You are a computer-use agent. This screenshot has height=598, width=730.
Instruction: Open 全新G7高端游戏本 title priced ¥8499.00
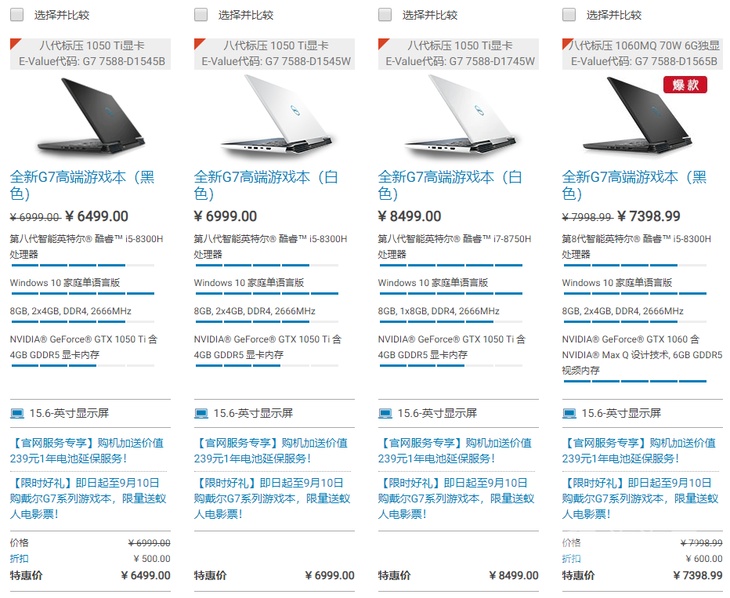coord(450,185)
